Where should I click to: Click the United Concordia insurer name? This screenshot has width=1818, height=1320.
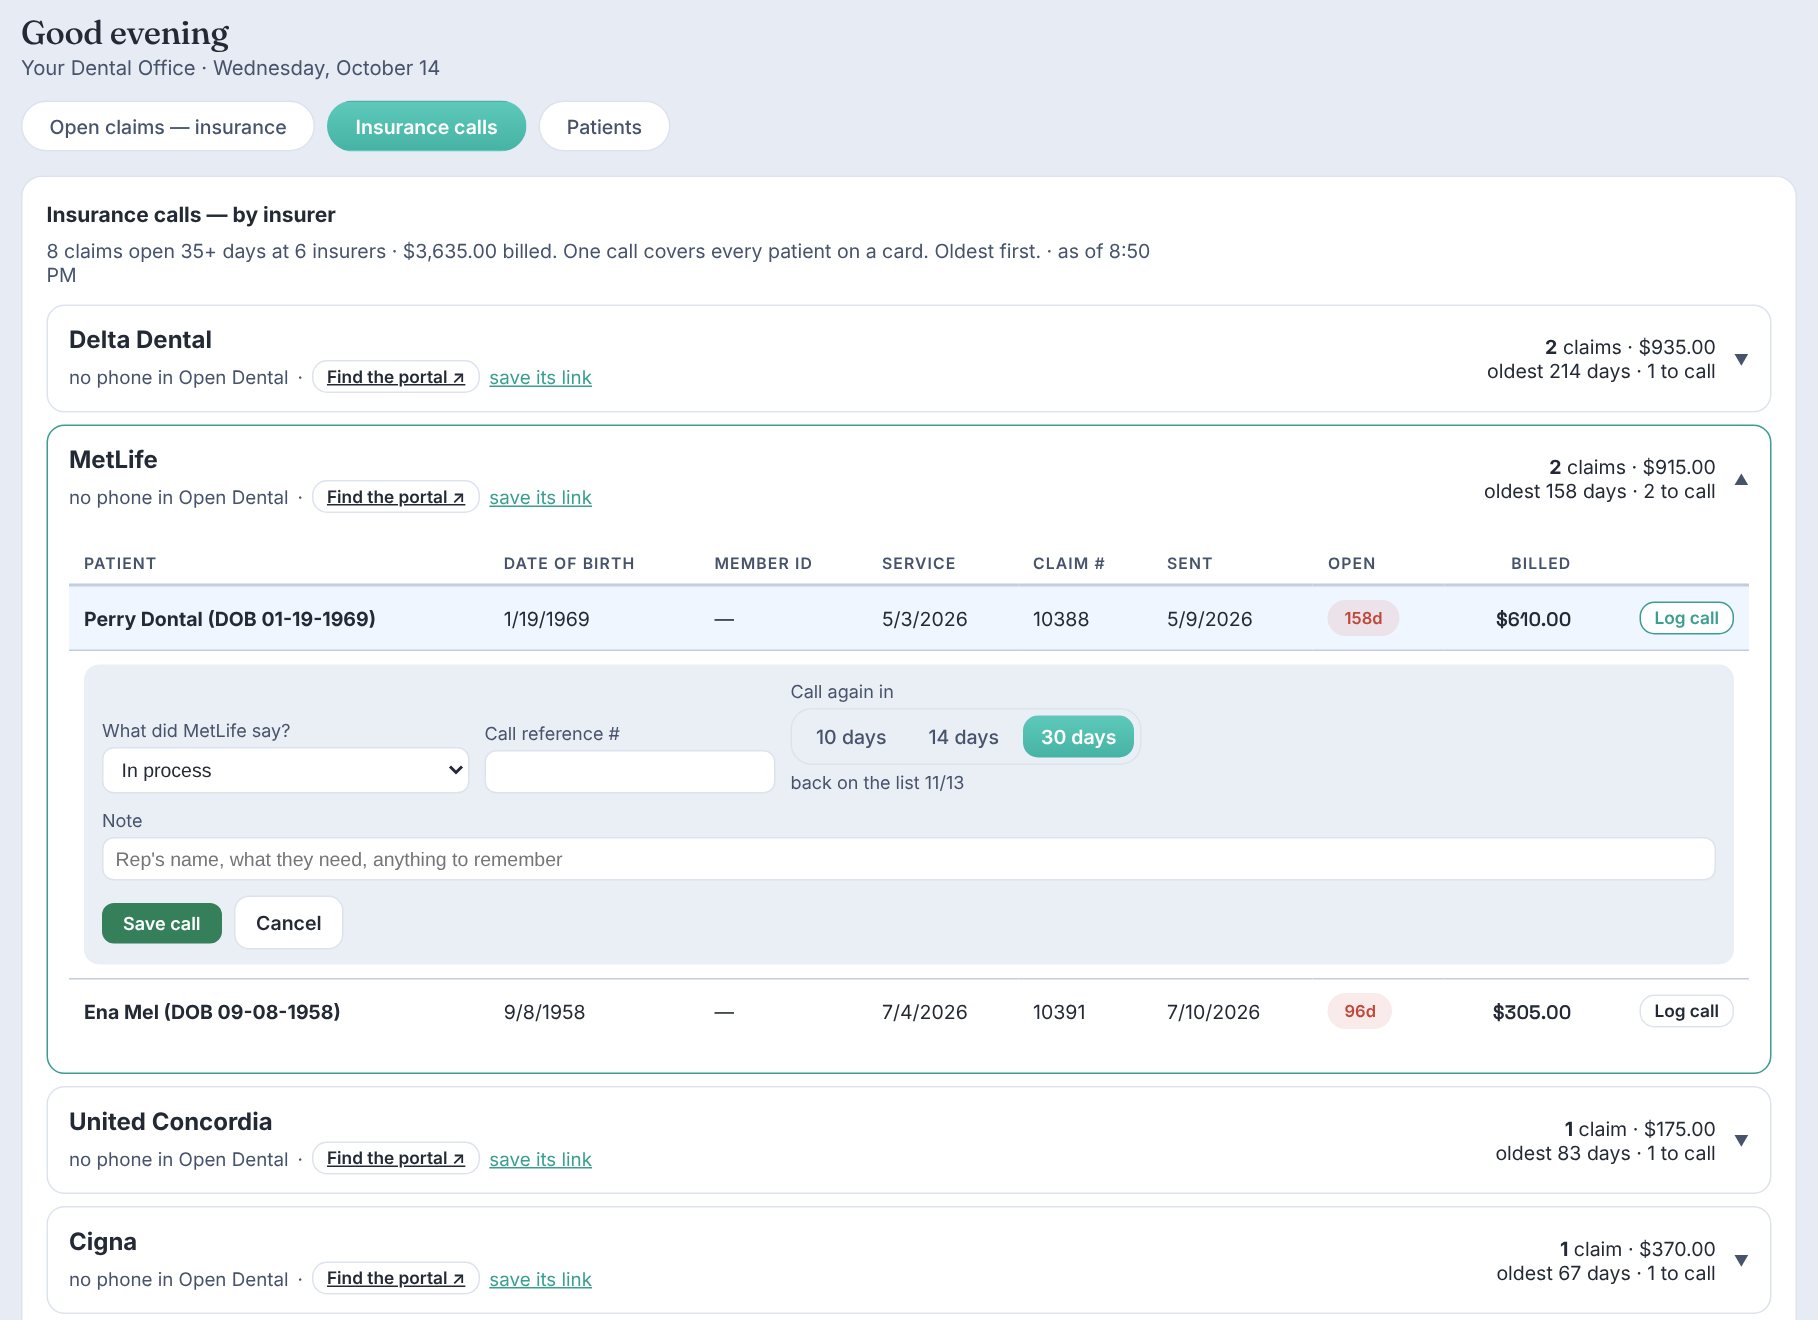[x=170, y=1122]
